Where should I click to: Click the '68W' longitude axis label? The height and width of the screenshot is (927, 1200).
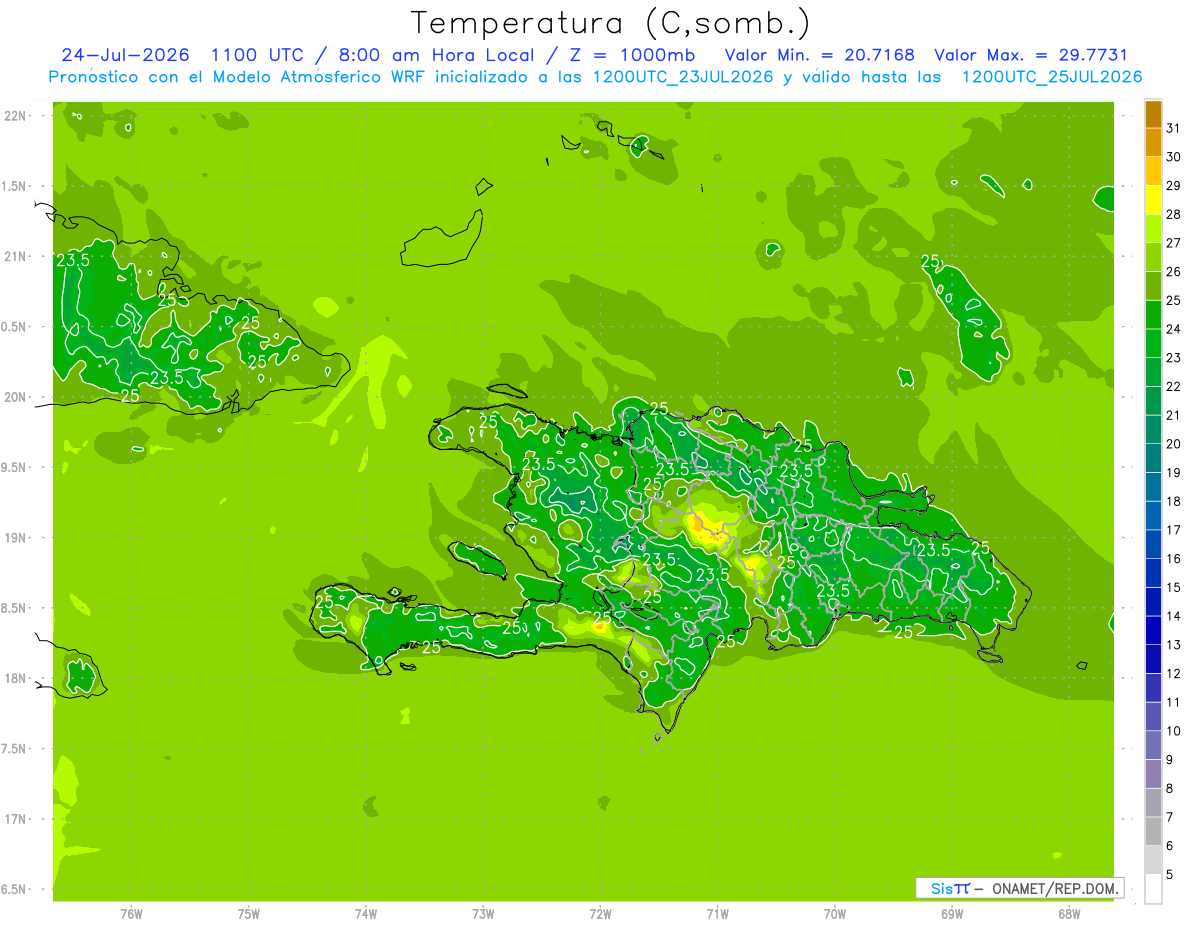[x=1069, y=914]
